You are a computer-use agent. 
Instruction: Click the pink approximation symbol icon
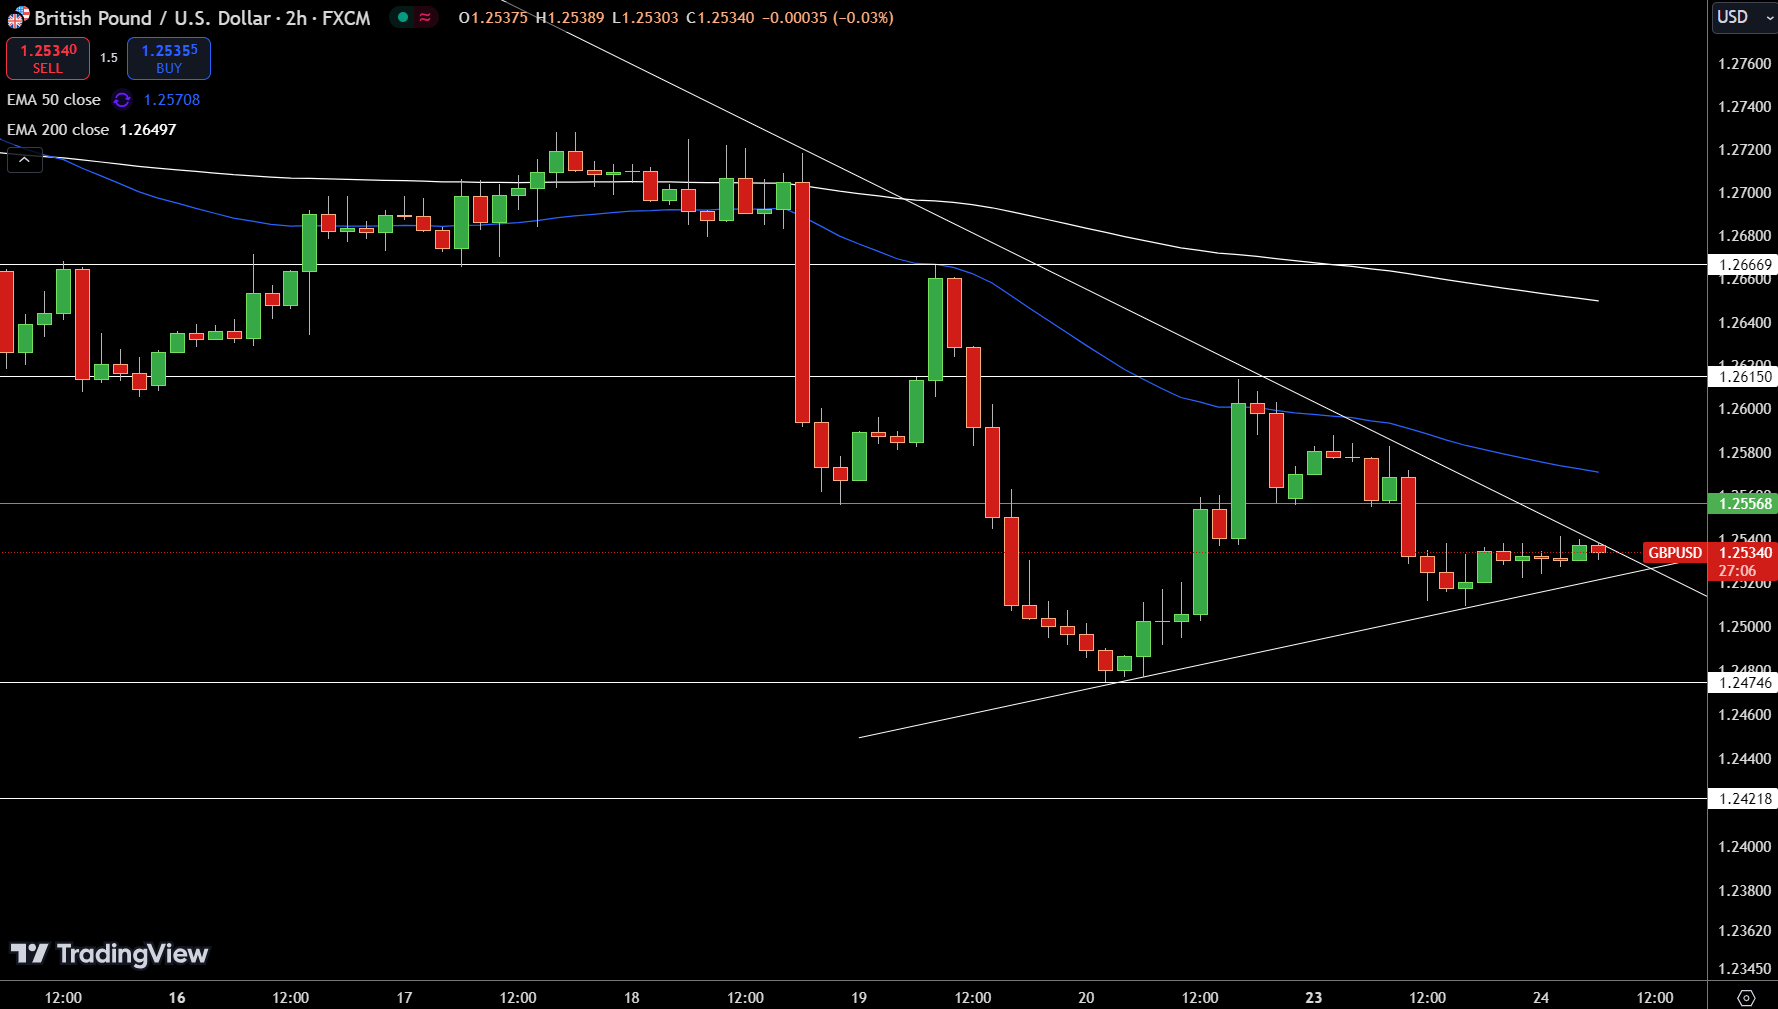[425, 17]
